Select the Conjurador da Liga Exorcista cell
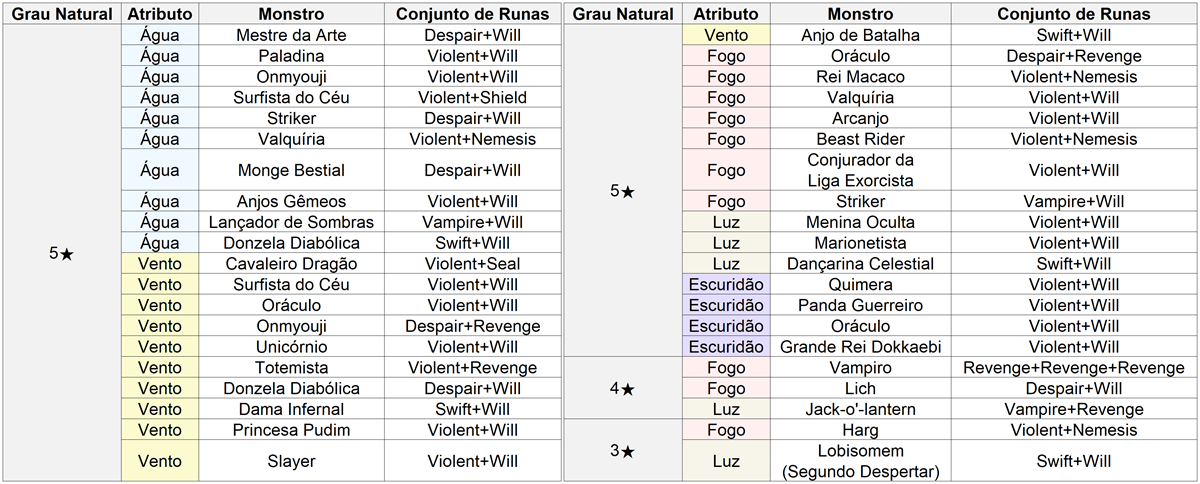1200x484 pixels. coord(860,170)
